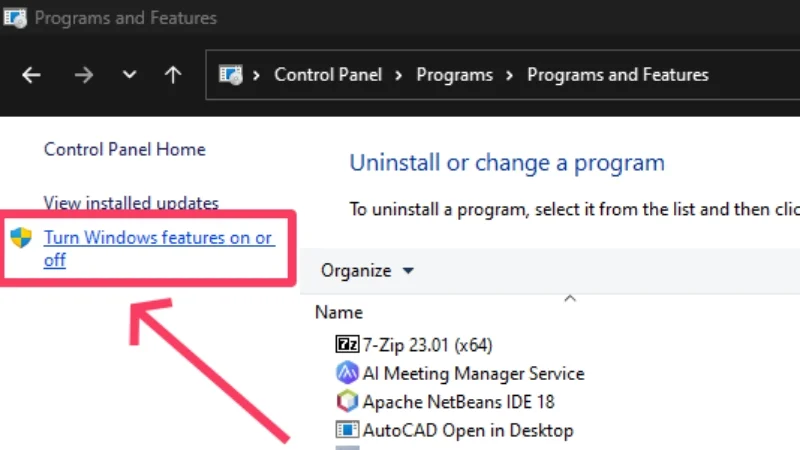Go to Control Panel Home
The height and width of the screenshot is (450, 800).
pyautogui.click(x=124, y=149)
